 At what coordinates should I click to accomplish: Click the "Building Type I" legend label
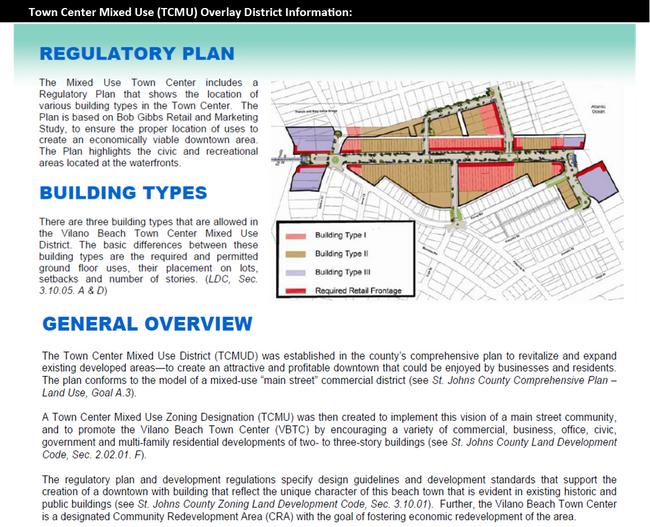coord(343,235)
